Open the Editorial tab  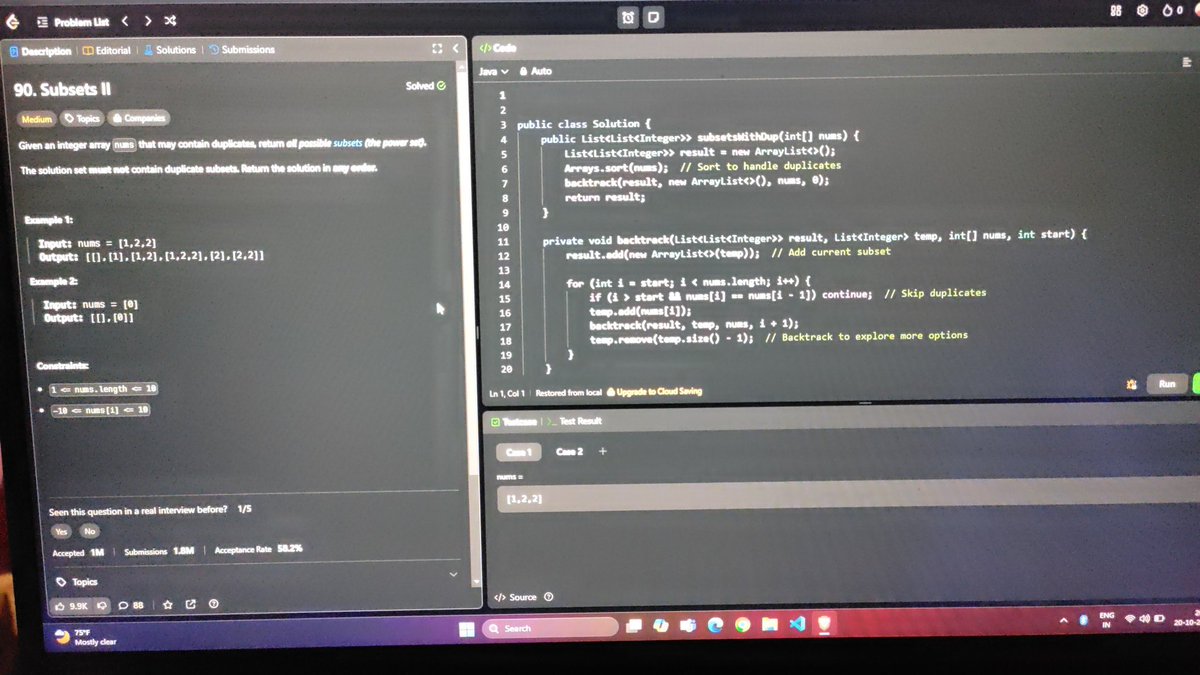pos(107,50)
